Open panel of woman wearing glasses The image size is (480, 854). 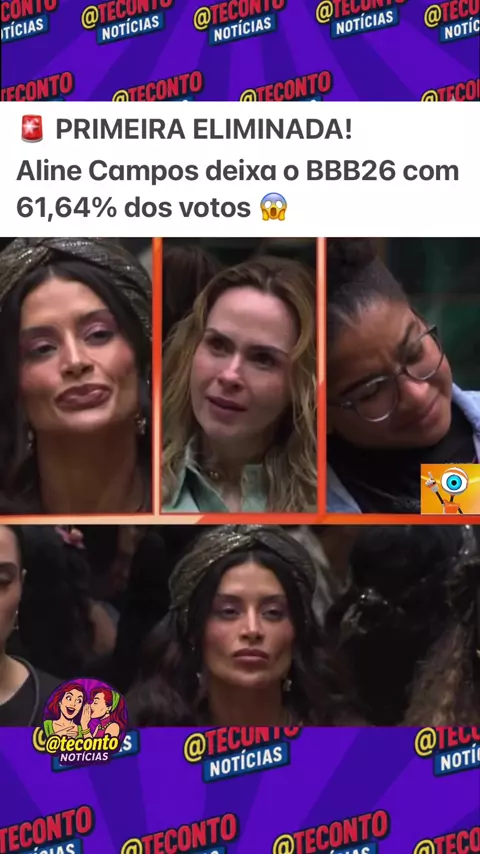[x=403, y=375]
